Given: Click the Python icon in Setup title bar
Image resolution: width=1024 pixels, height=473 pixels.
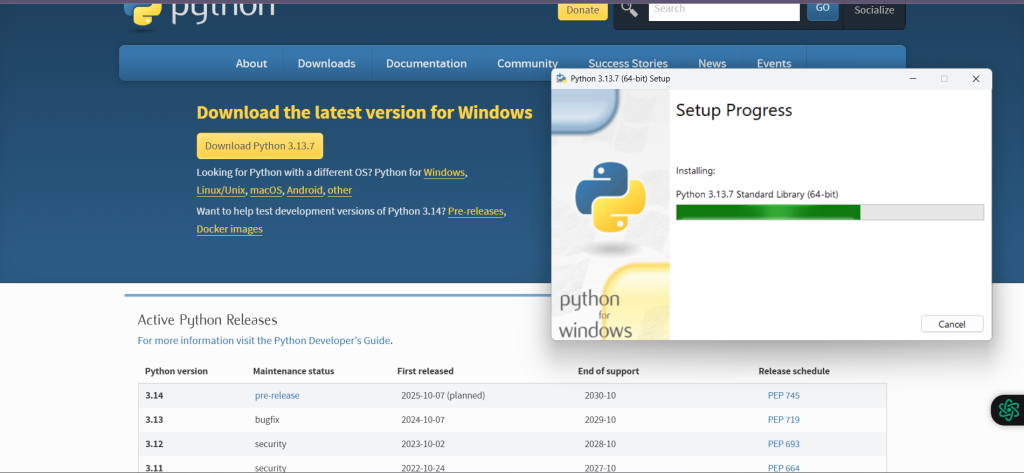Looking at the screenshot, I should (x=561, y=78).
